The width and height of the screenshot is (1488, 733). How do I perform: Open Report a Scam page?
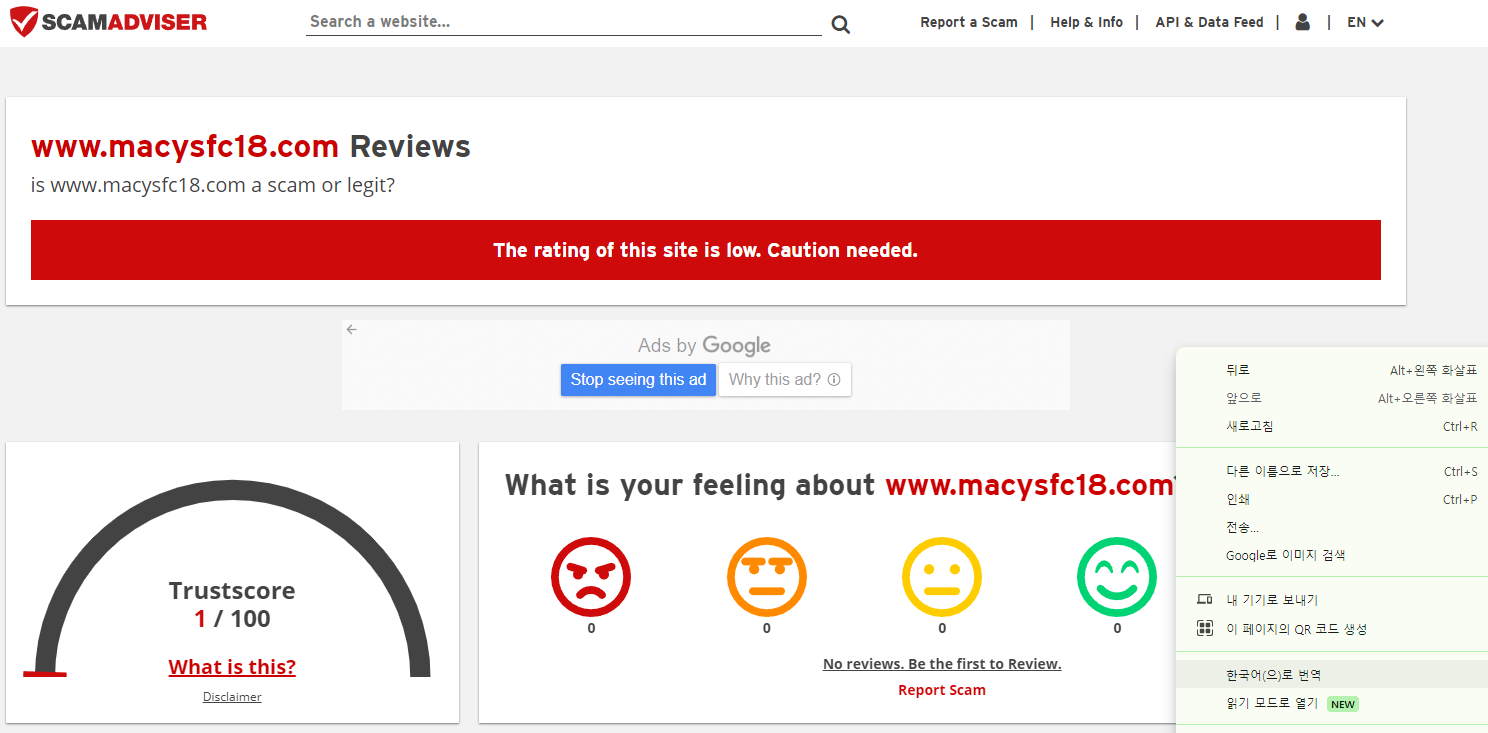pos(969,22)
